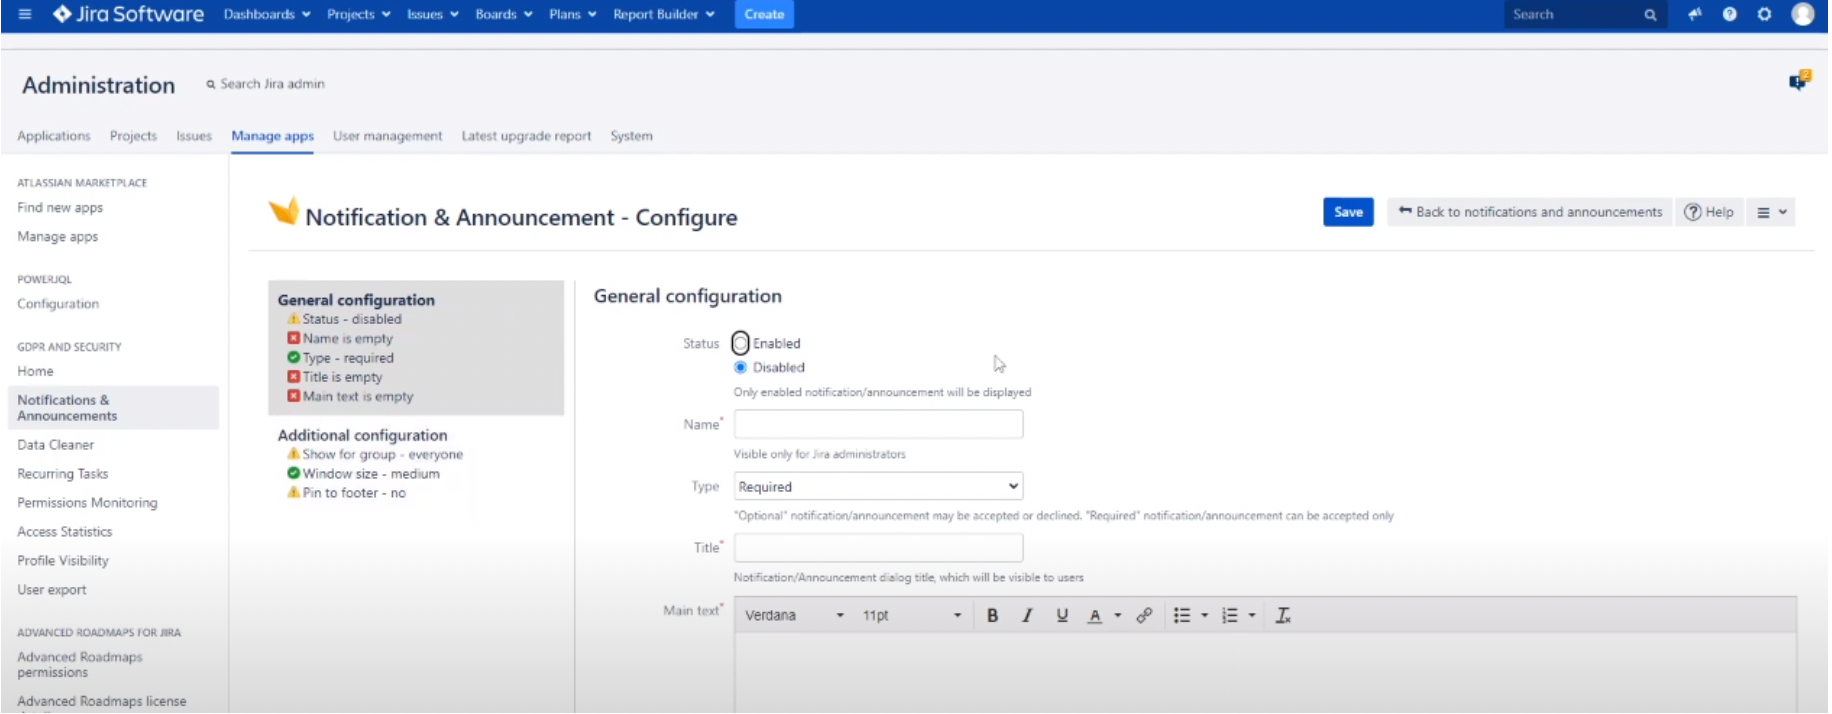The image size is (1832, 714).
Task: Open Profile Visibility sidebar link
Action: 63,561
